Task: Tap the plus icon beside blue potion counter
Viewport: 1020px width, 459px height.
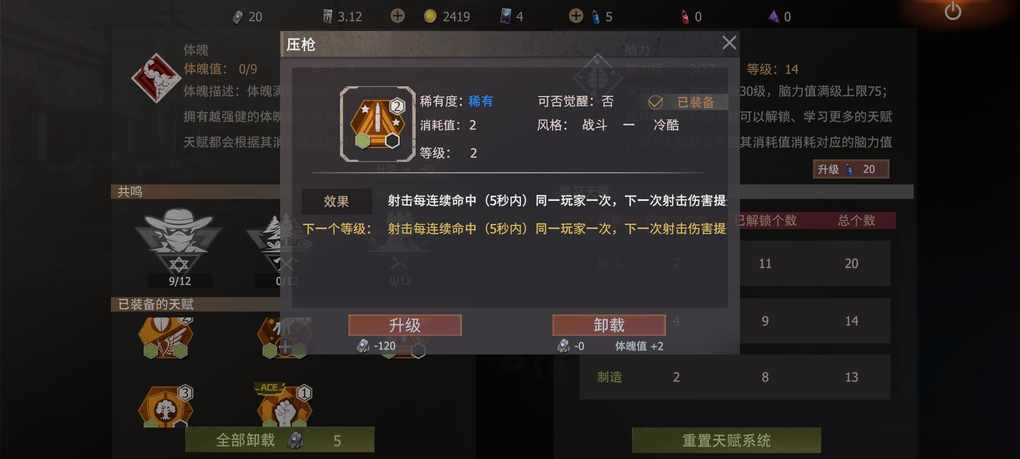Action: click(x=576, y=16)
